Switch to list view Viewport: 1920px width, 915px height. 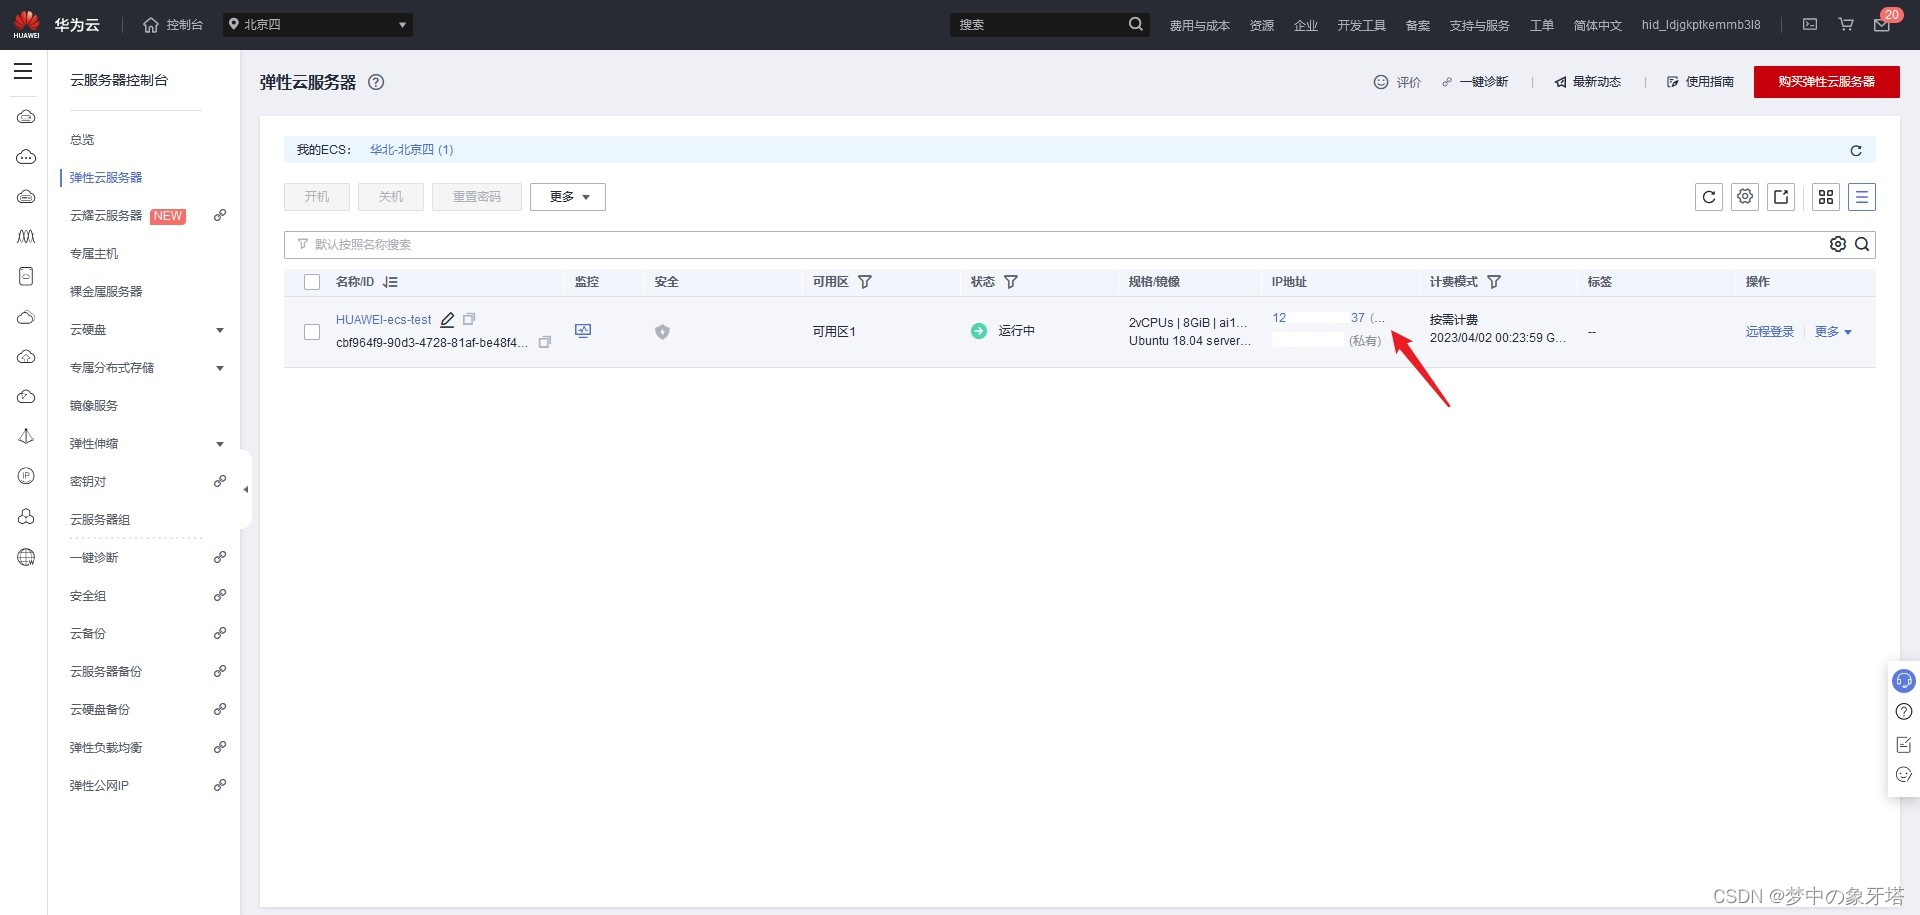tap(1862, 197)
